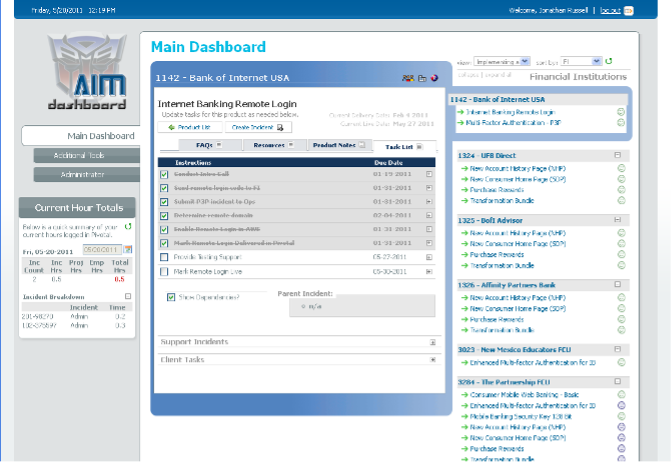Screen dimensions: 672x462
Task: Click the status smiley for BofI Advisor Transformation Bundle
Action: click(x=621, y=265)
